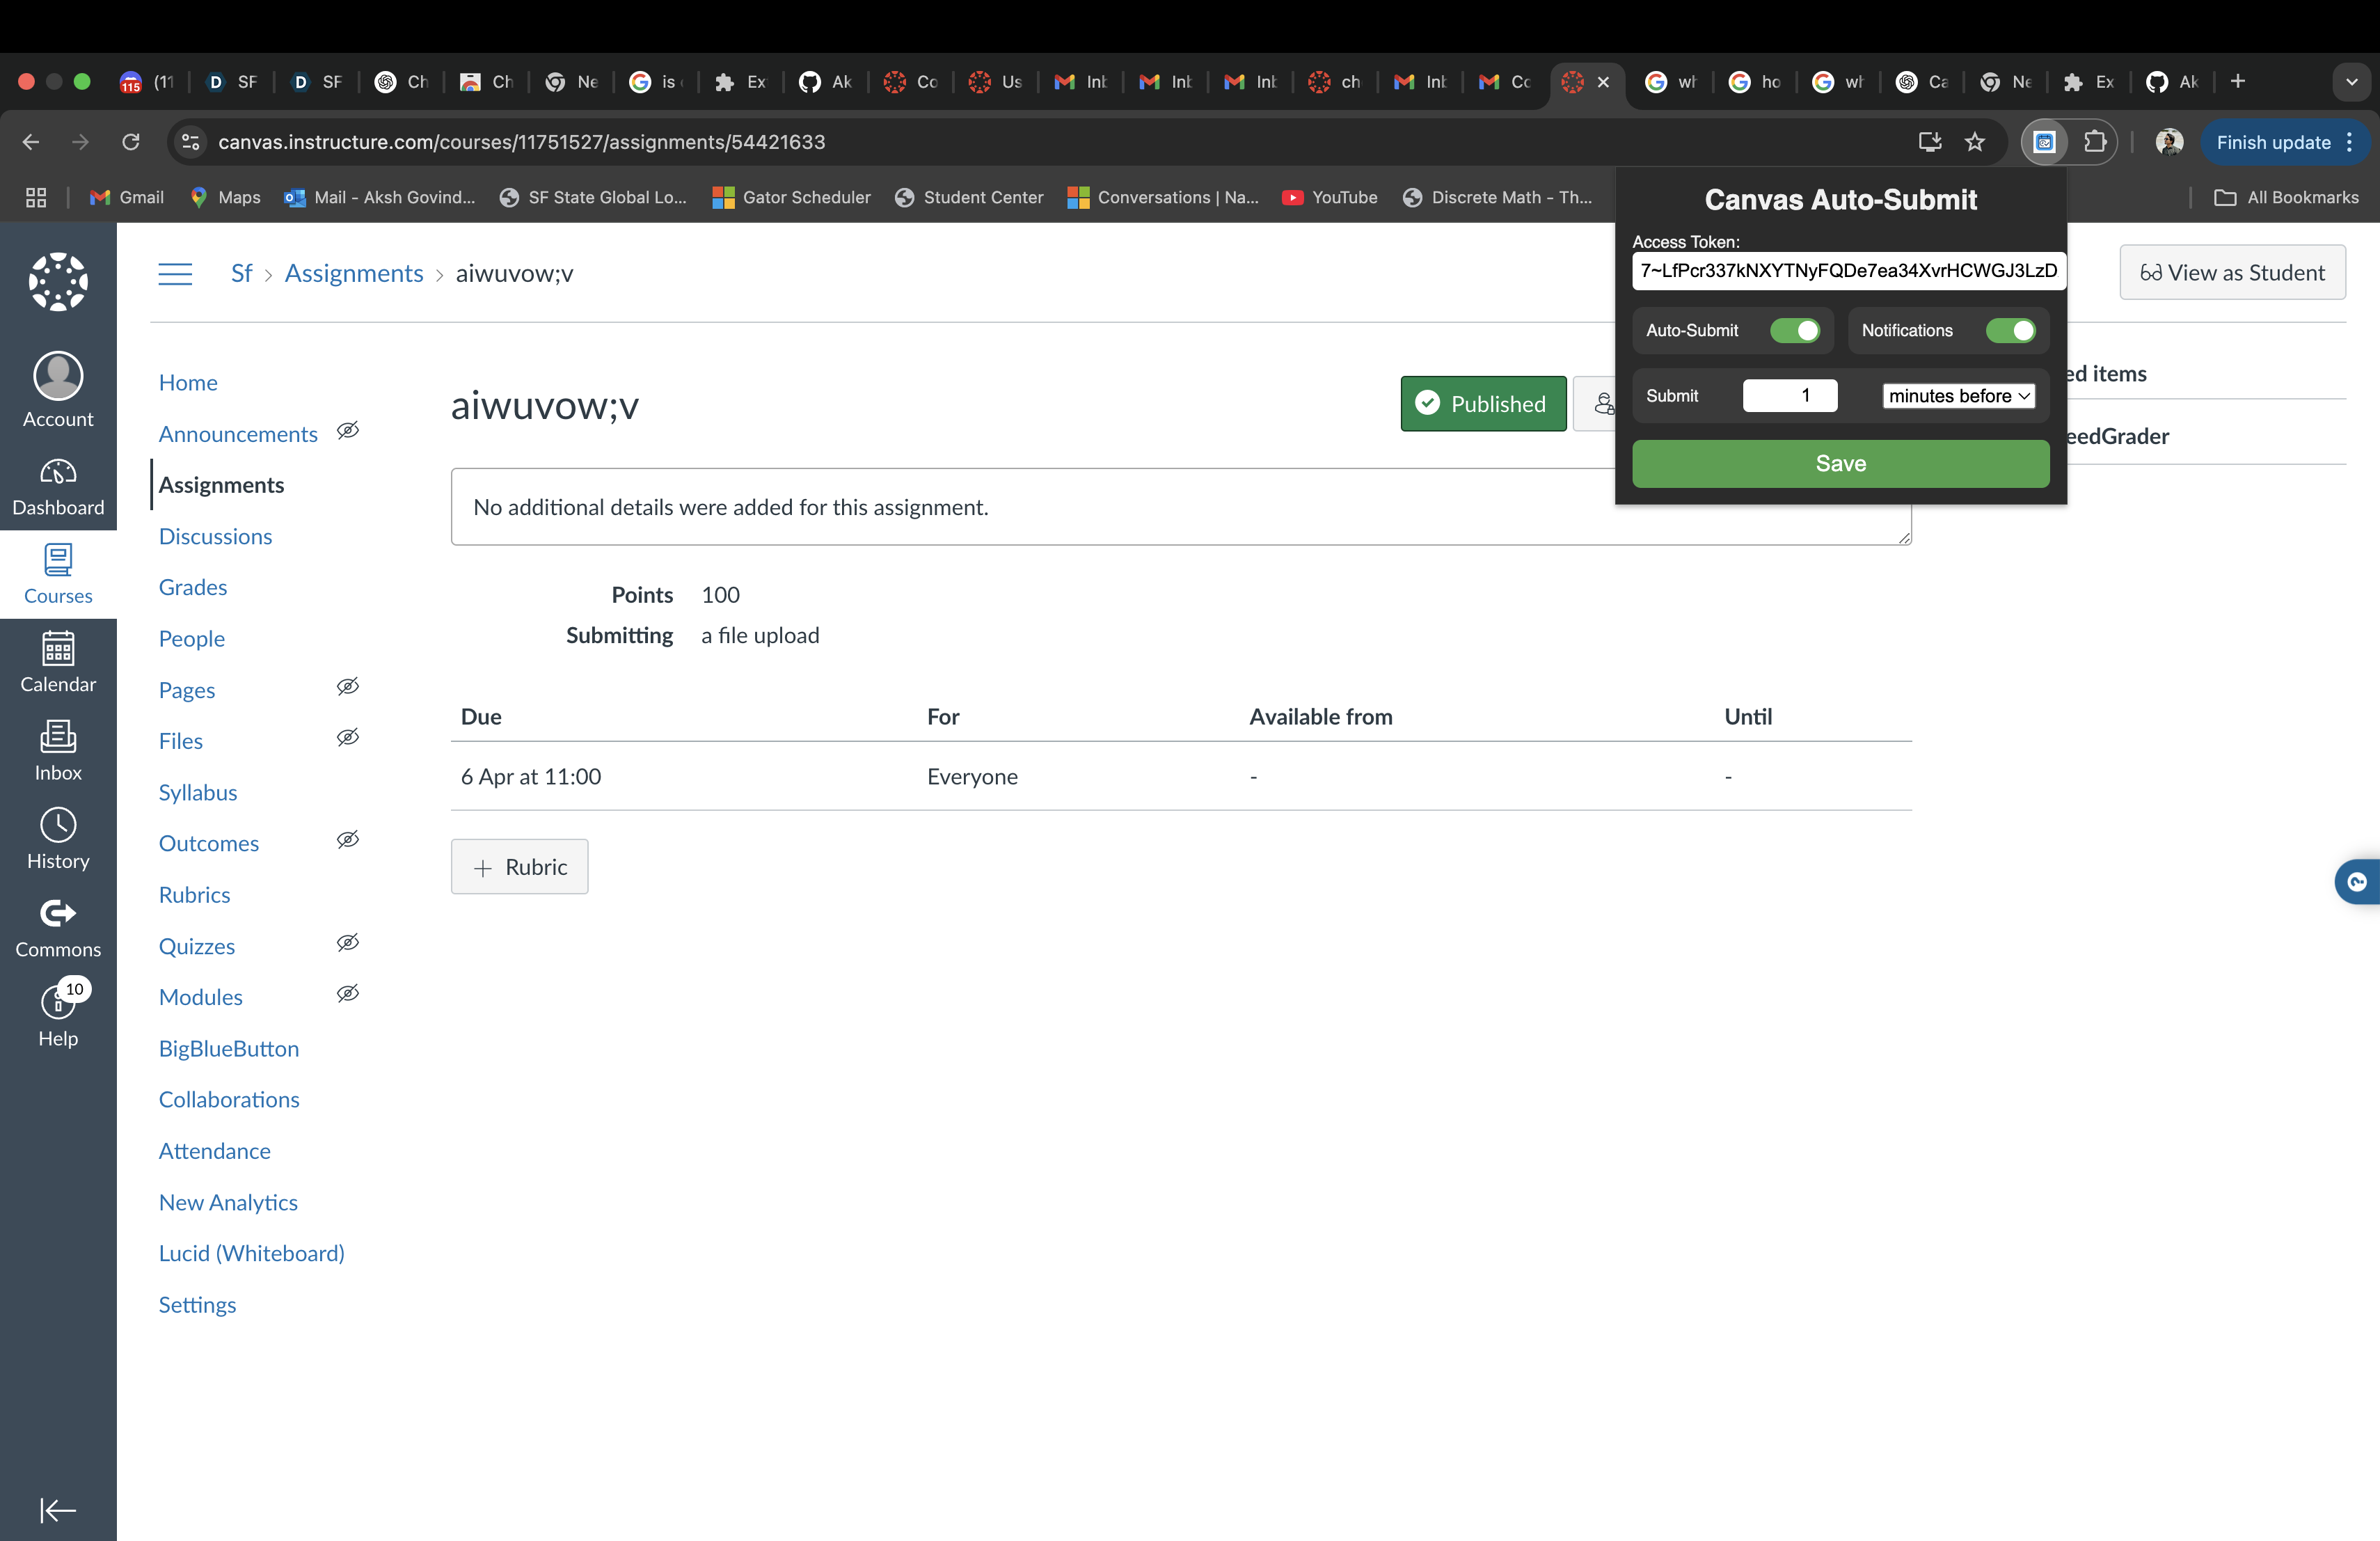
Task: Turn off the Notifications toggle
Action: [x=2010, y=331]
